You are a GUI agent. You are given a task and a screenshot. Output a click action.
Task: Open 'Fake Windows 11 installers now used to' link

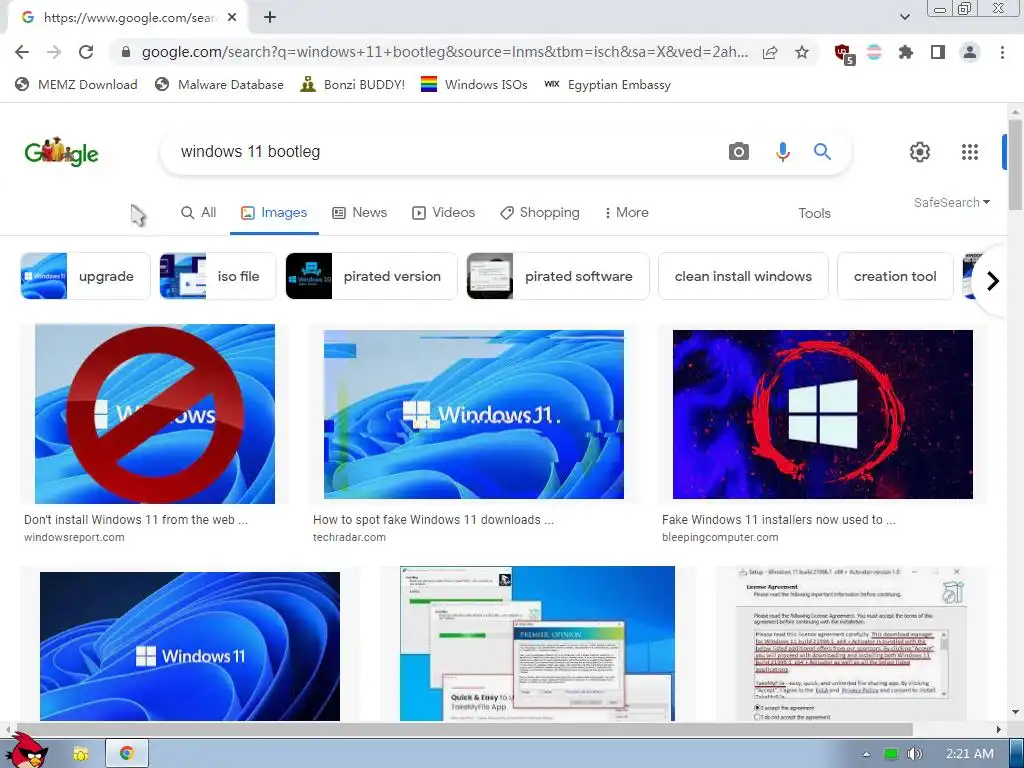point(778,520)
